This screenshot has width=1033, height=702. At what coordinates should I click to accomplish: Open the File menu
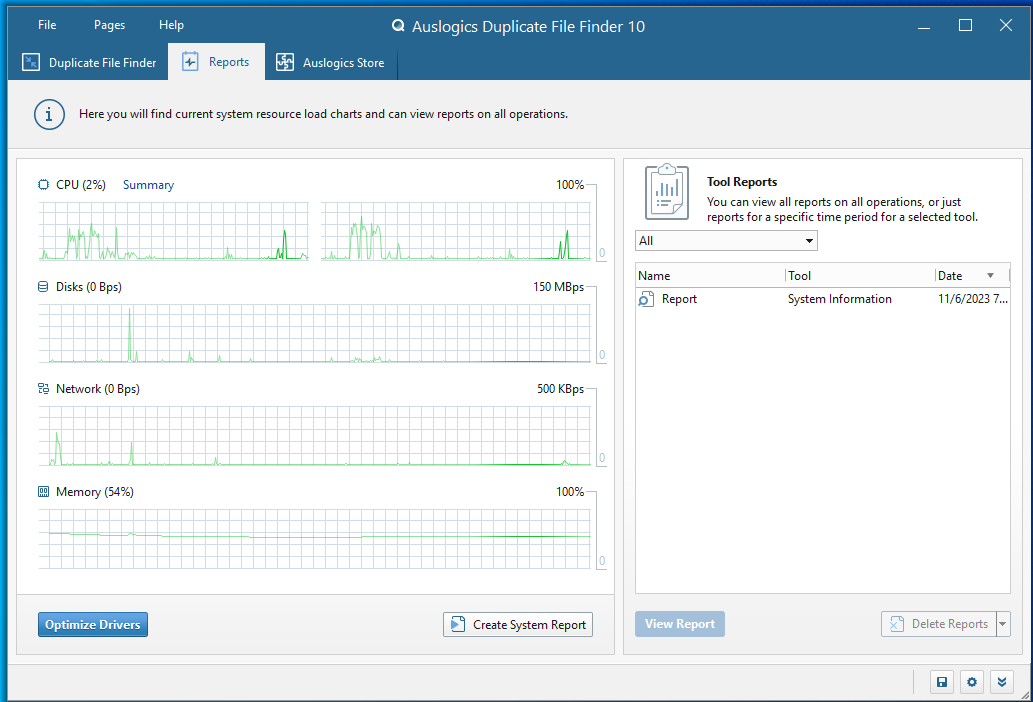click(47, 25)
